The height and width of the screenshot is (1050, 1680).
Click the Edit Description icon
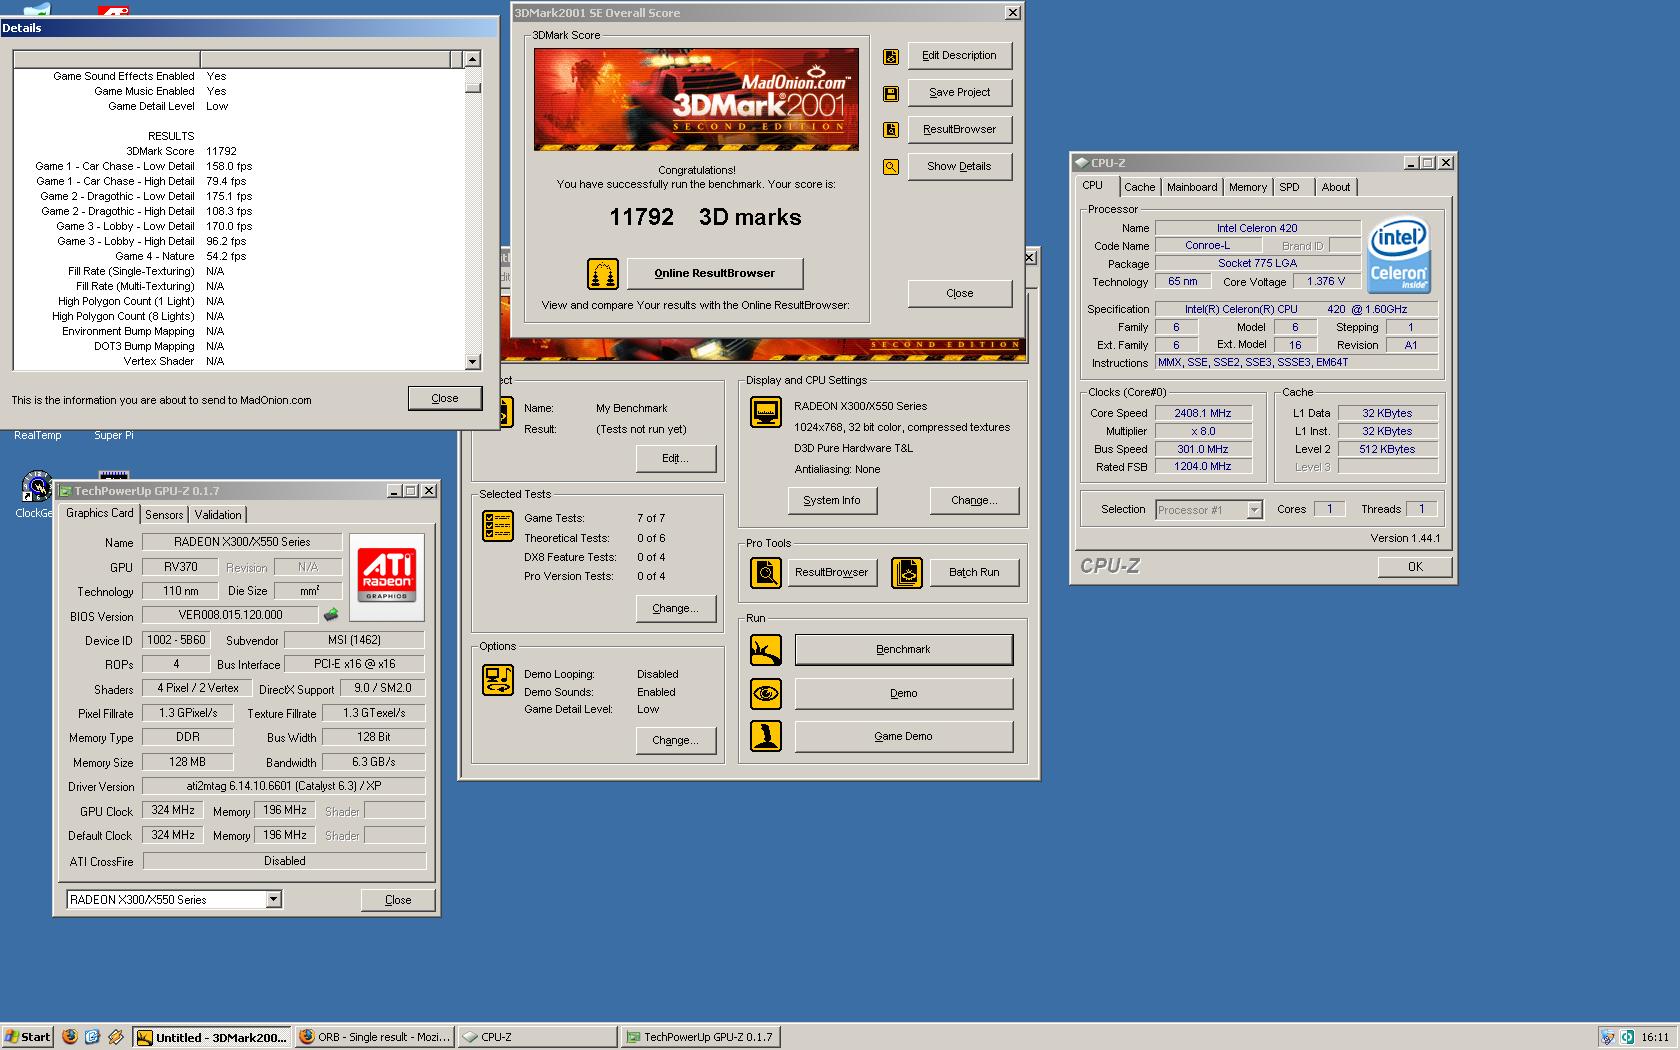(x=890, y=57)
